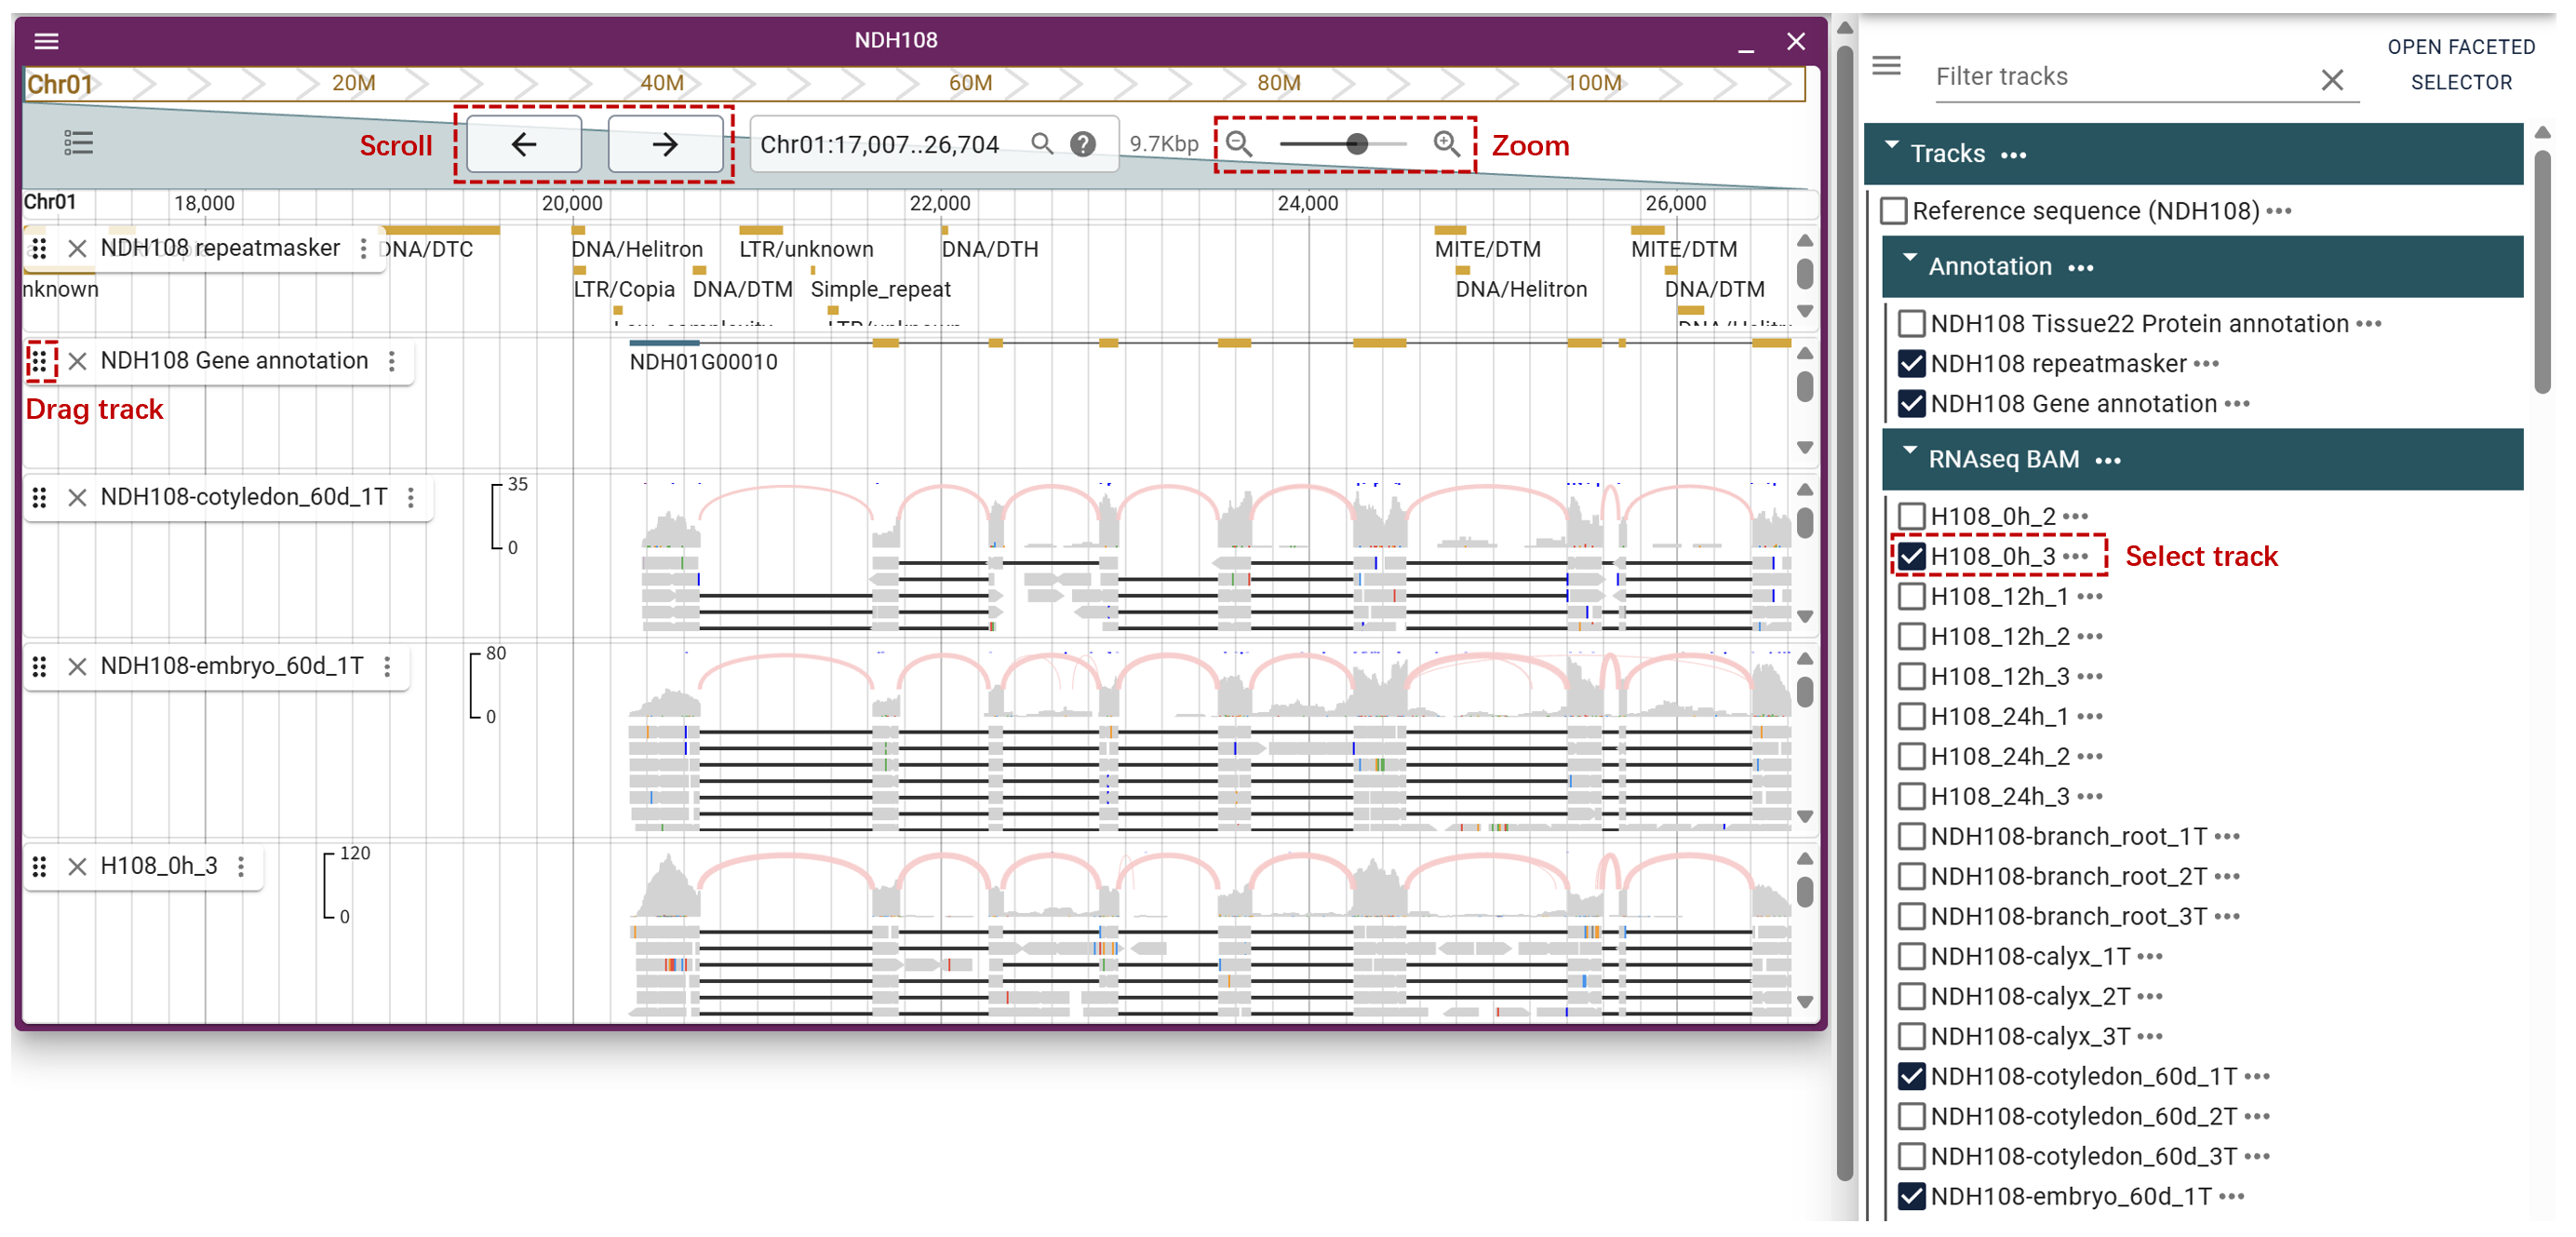The width and height of the screenshot is (2576, 1237).
Task: Open the view hamburger menu in NDH108 title bar
Action: [46, 41]
